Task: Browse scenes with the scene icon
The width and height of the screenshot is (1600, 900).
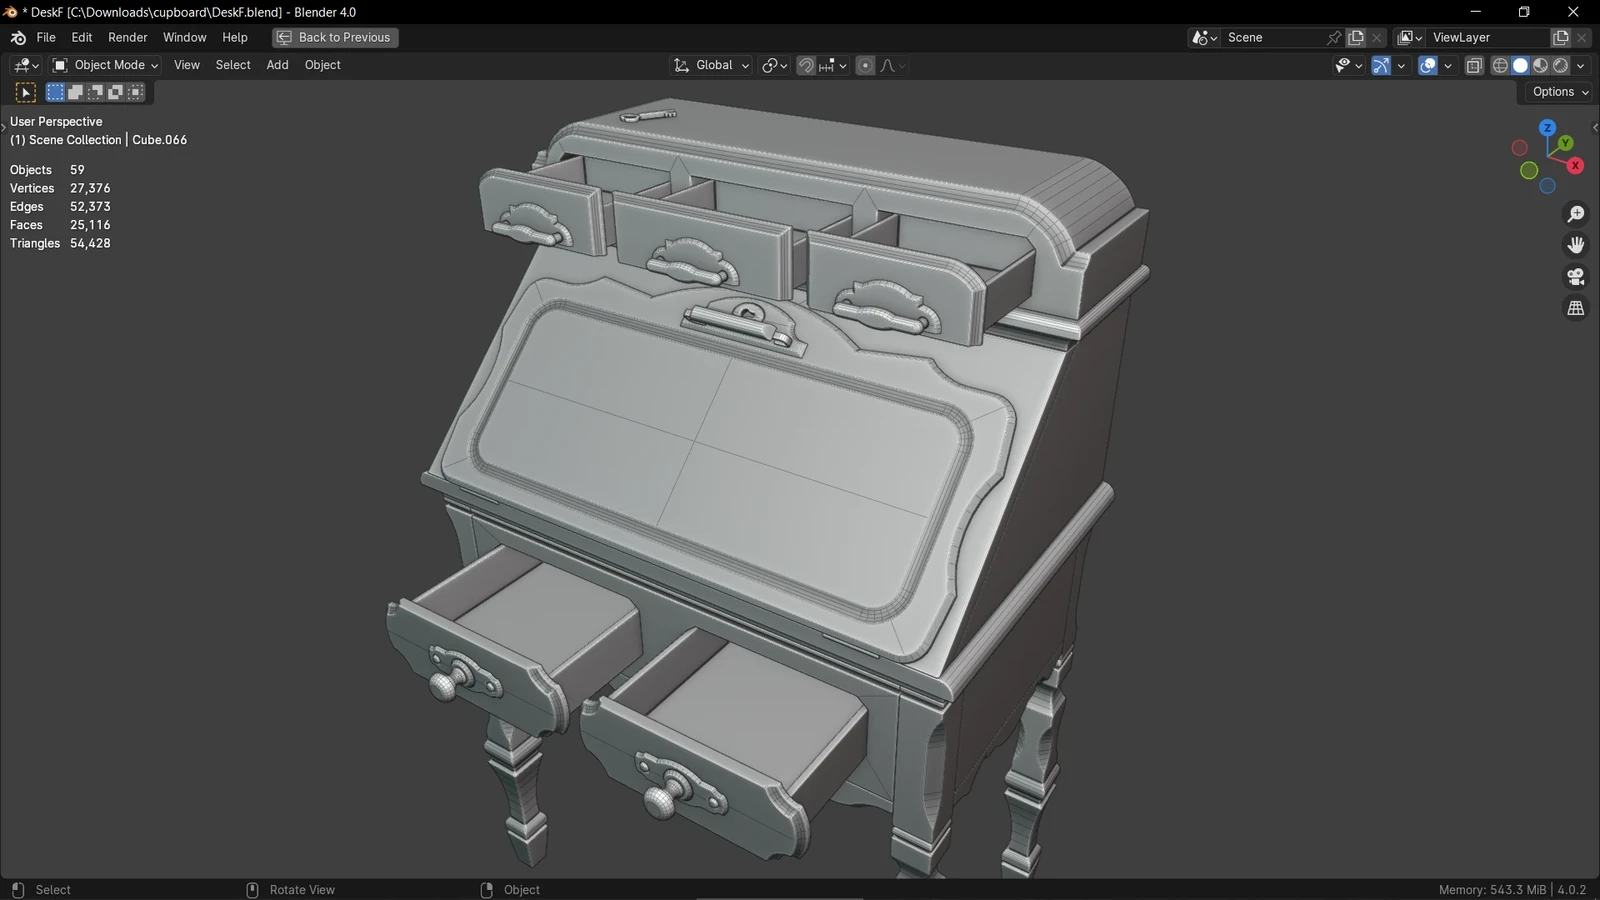Action: click(1204, 38)
